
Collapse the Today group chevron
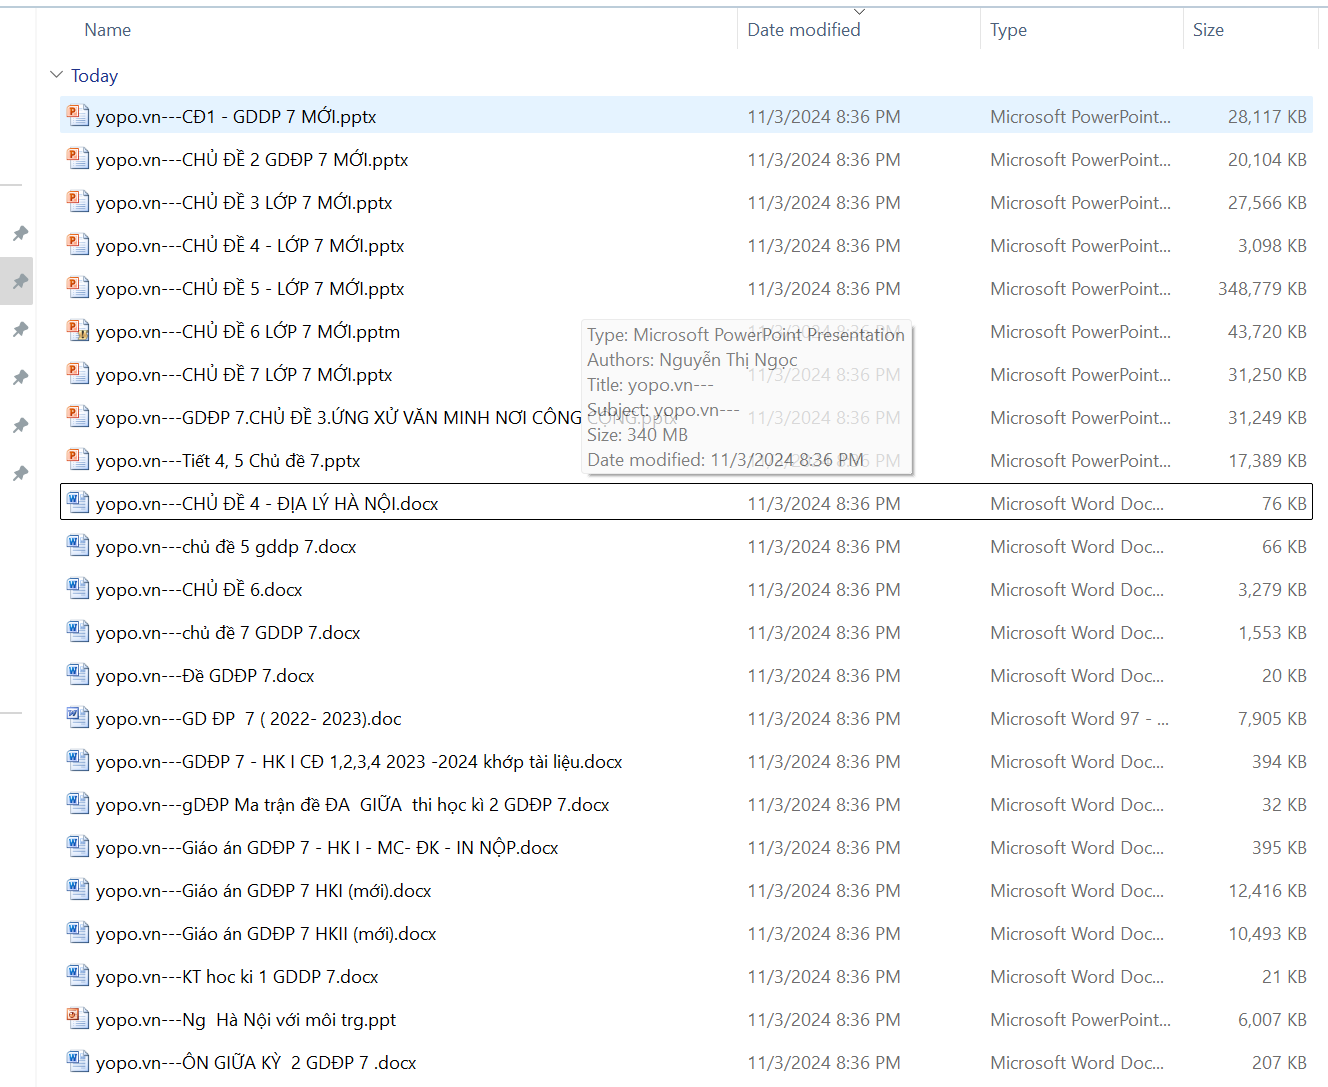click(x=56, y=75)
